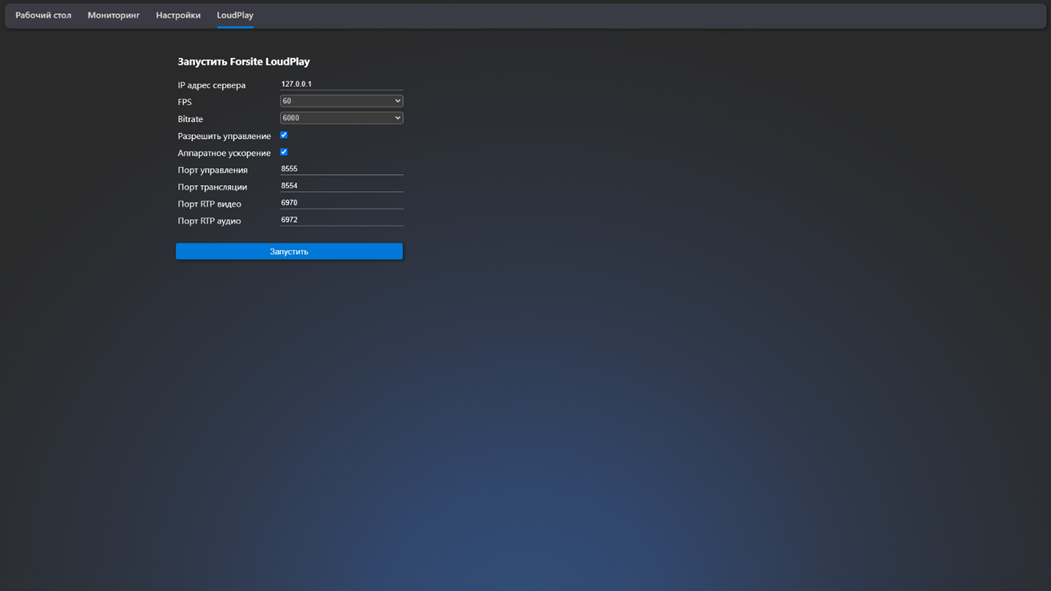Select the LoudPlay tab
Screen dimensions: 1051x591
pyautogui.click(x=235, y=15)
